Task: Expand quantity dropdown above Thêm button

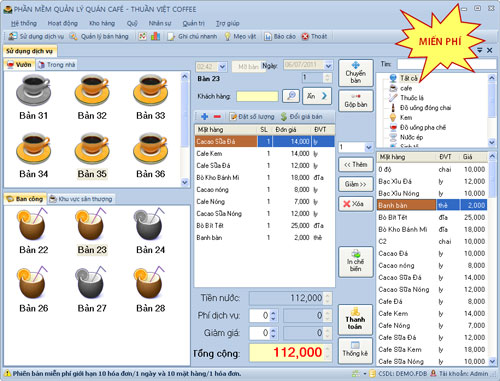Action: [368, 147]
